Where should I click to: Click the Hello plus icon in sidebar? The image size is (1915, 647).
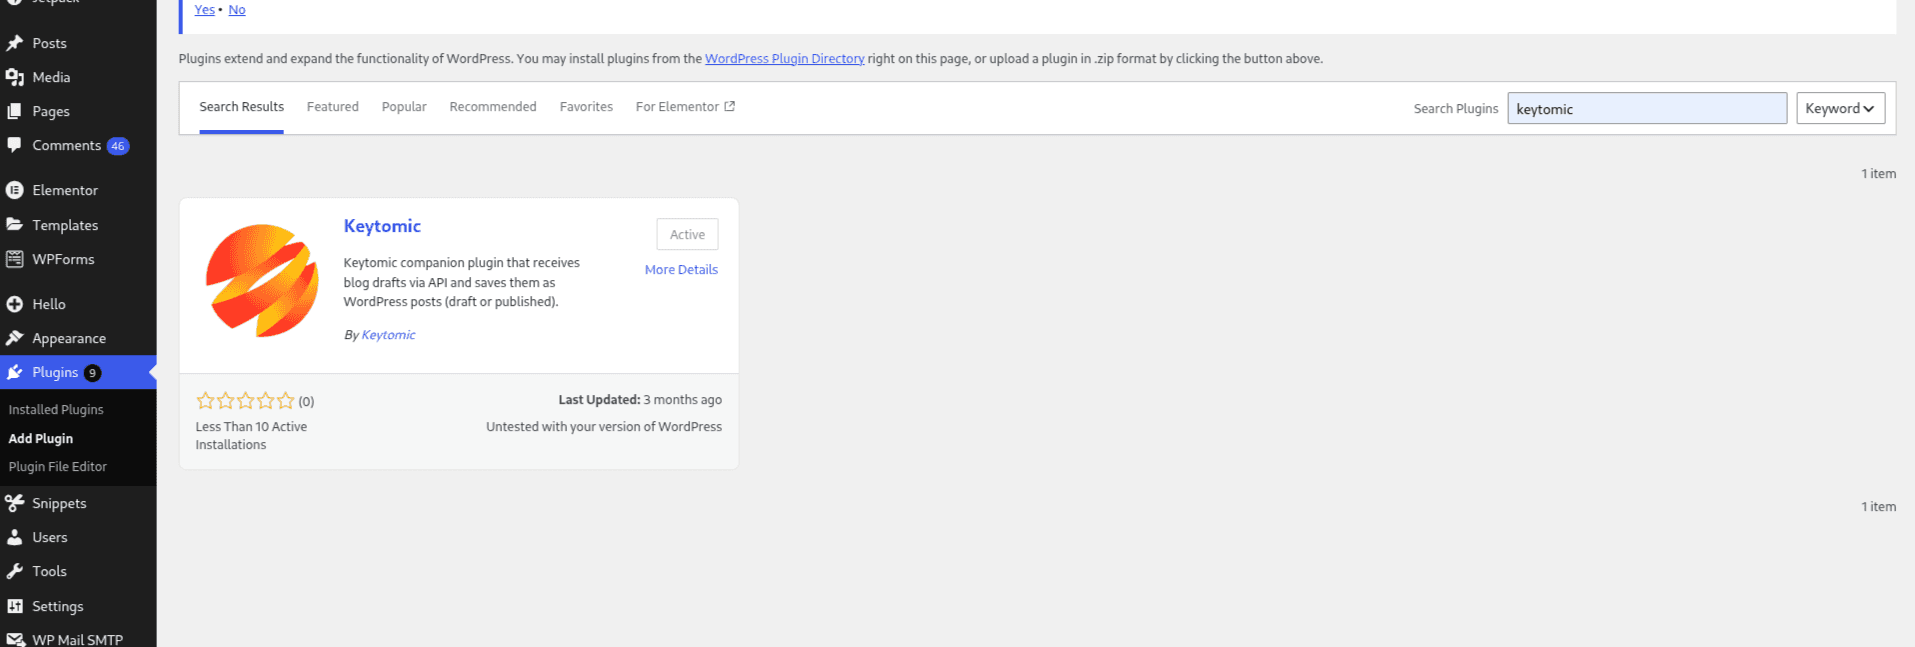click(15, 304)
